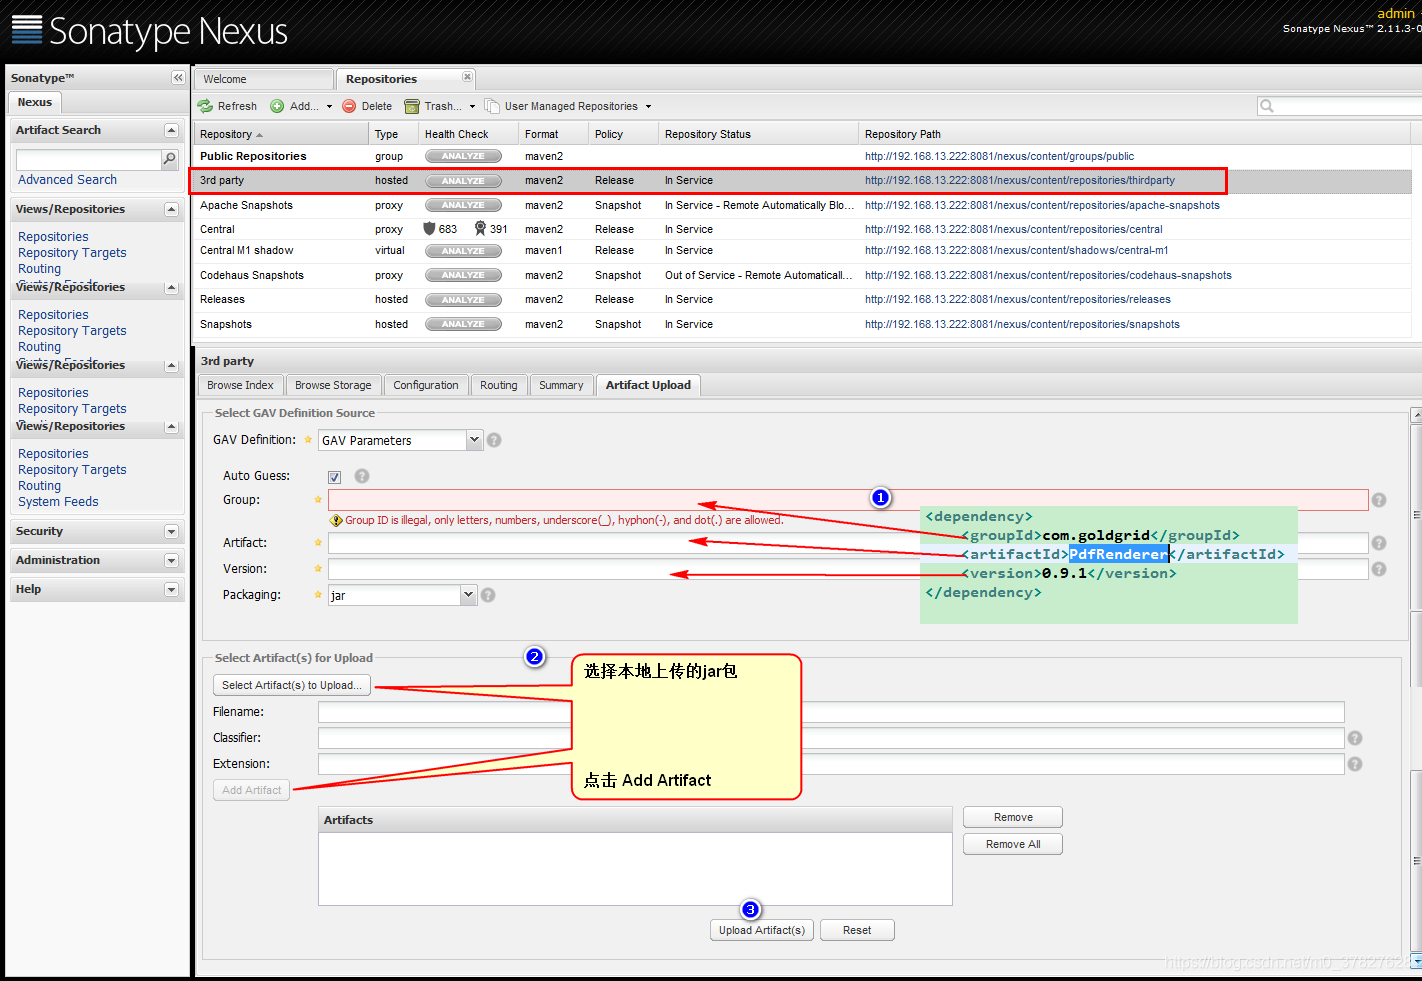Open the Browse Storage tab
This screenshot has width=1422, height=981.
333,385
